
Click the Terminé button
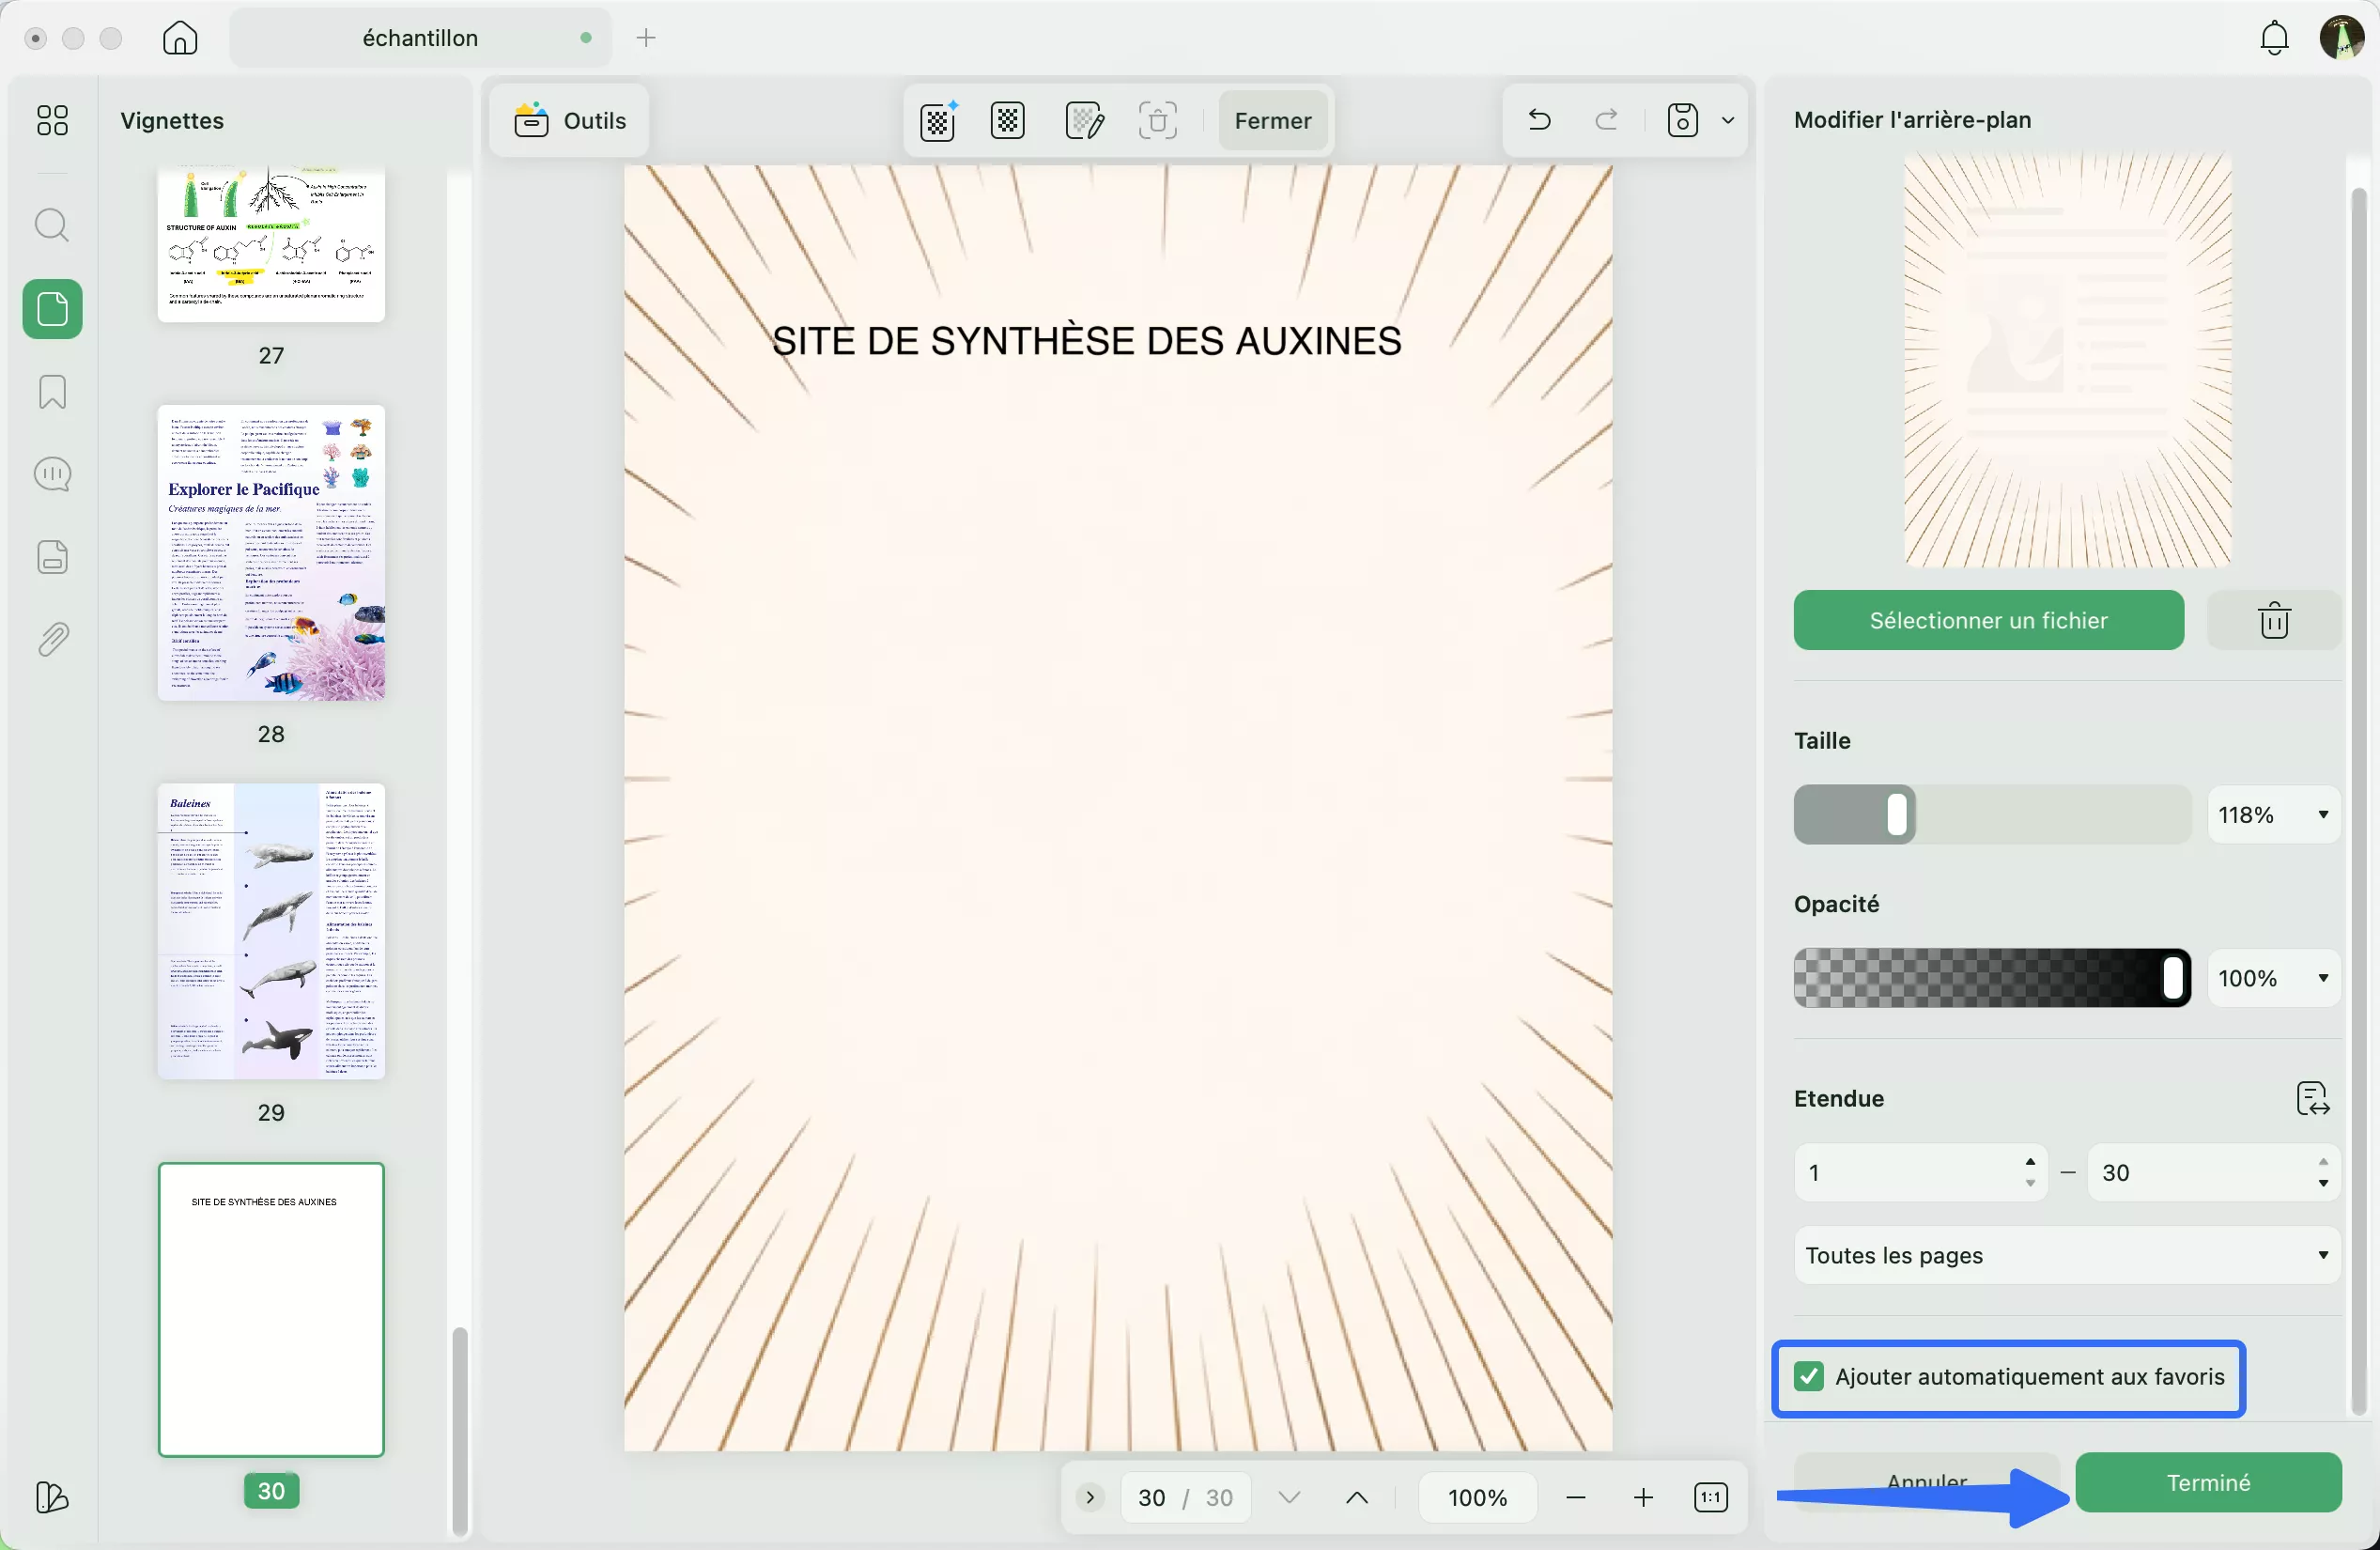[2208, 1482]
